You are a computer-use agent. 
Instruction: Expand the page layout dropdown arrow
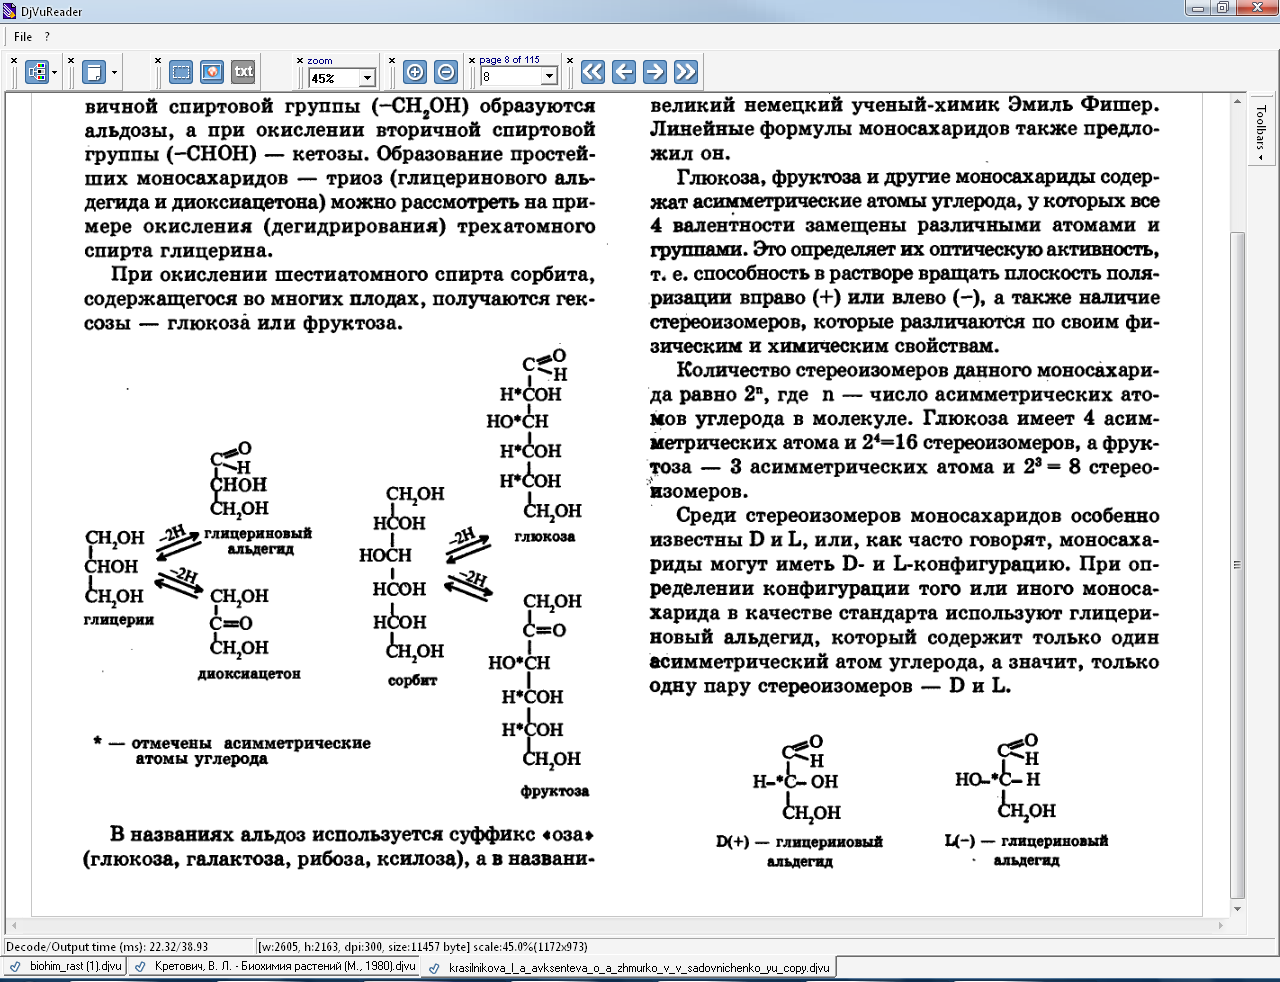tap(114, 72)
